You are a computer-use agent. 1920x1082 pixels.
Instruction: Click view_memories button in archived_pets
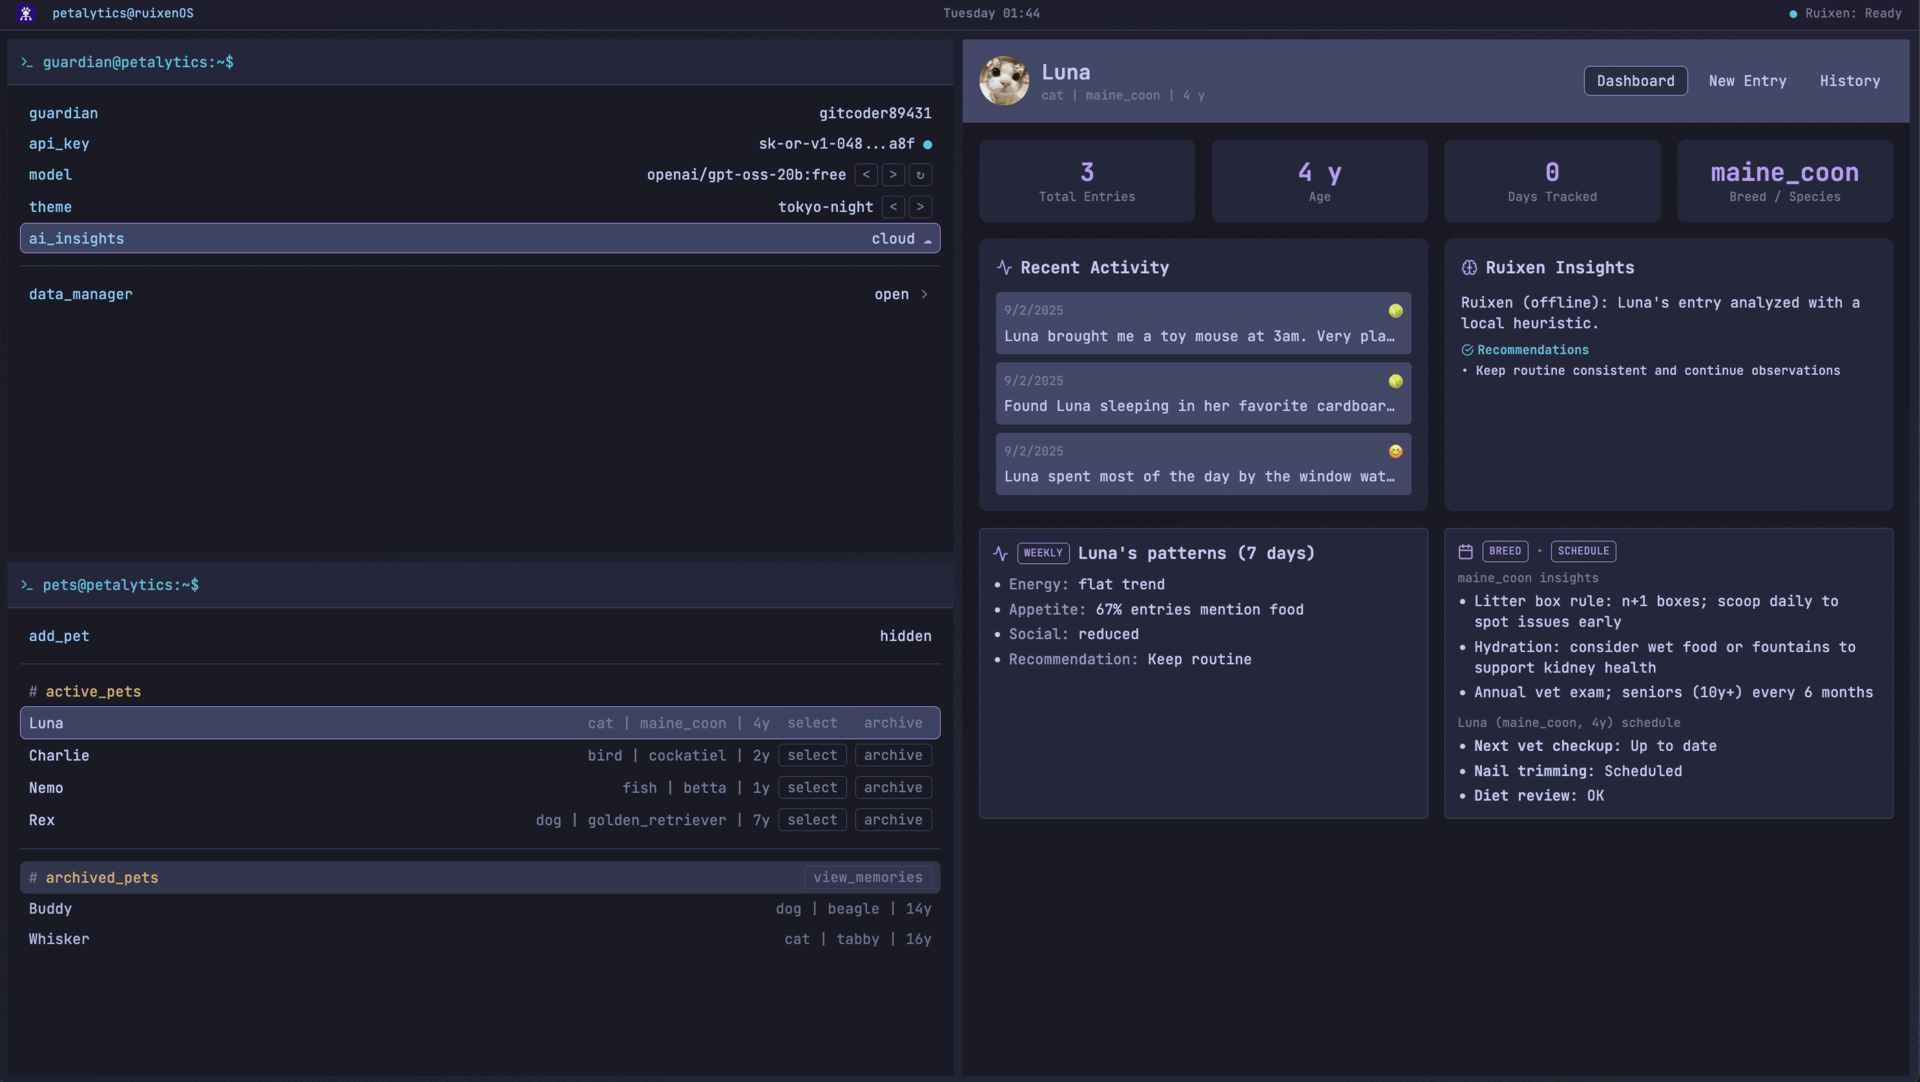(x=867, y=878)
